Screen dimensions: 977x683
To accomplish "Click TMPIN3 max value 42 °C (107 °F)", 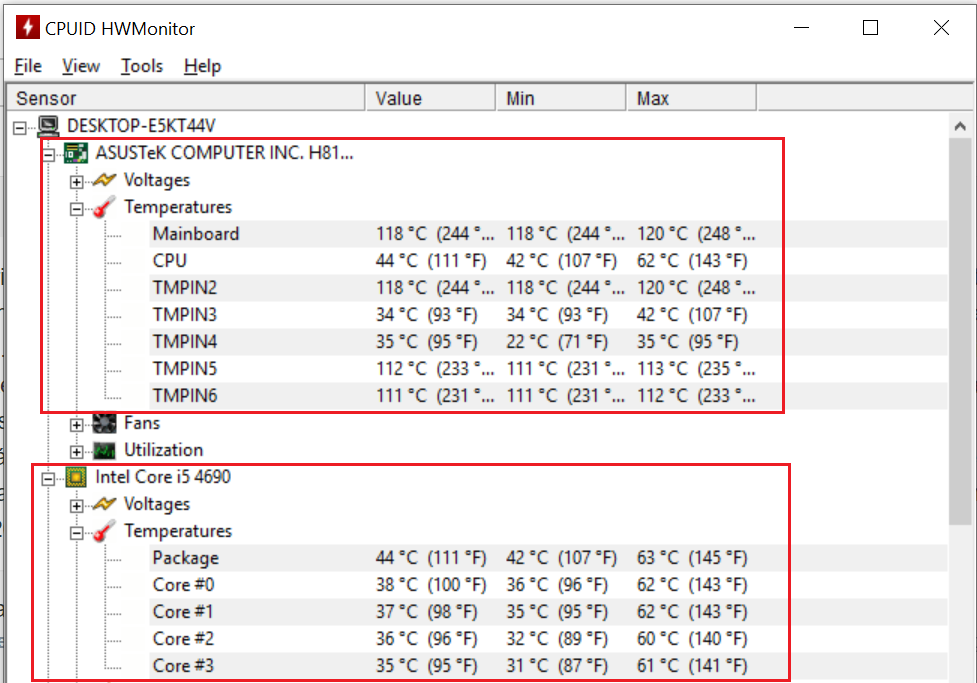I will [692, 315].
